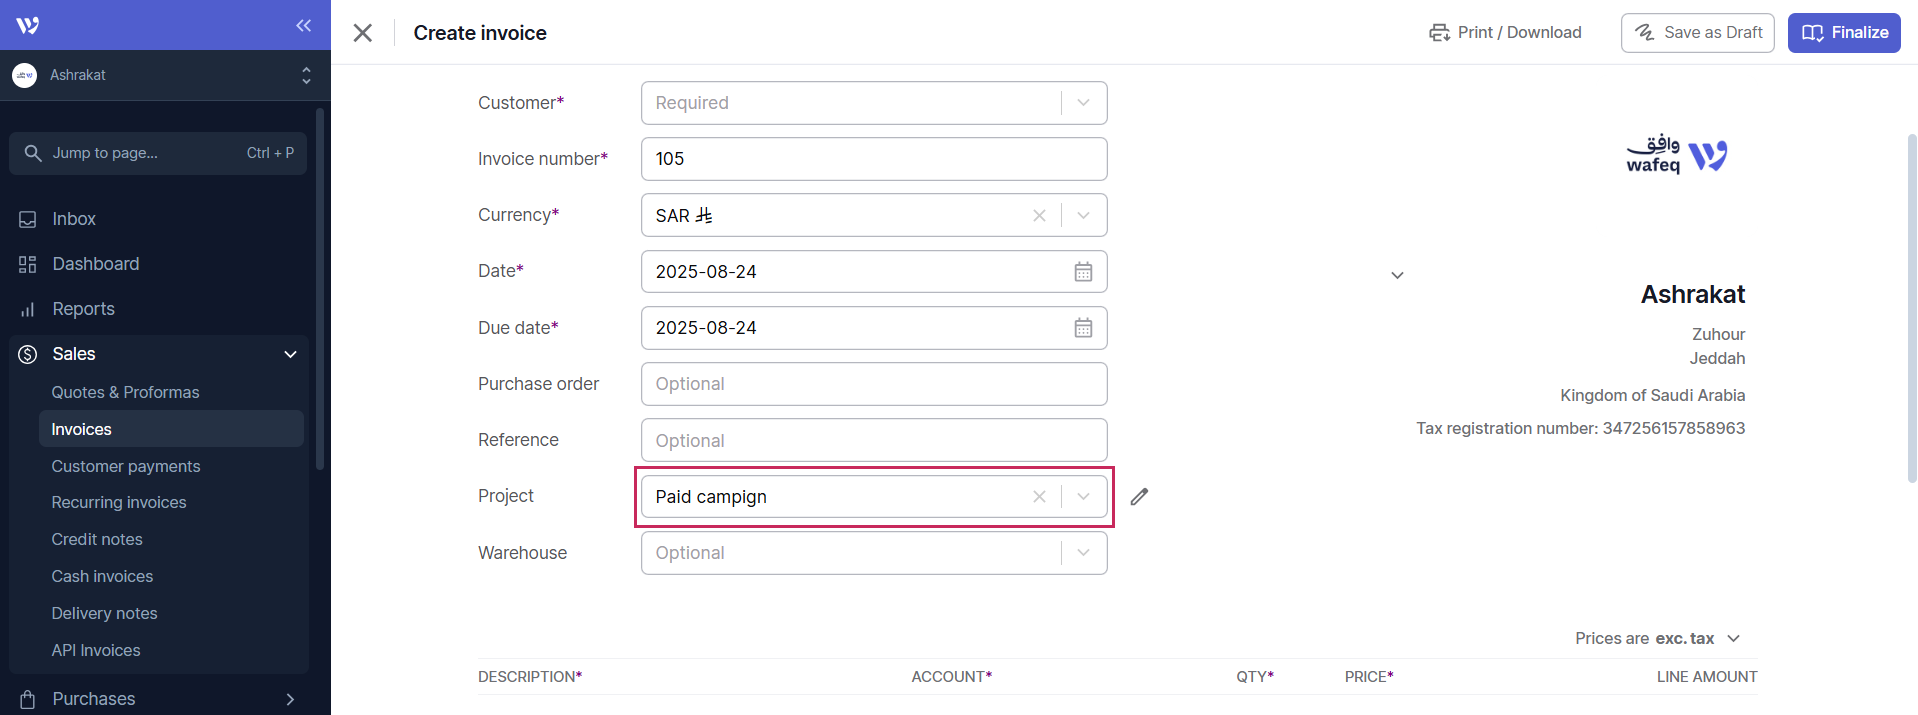Open the Date field calendar icon

(1083, 271)
